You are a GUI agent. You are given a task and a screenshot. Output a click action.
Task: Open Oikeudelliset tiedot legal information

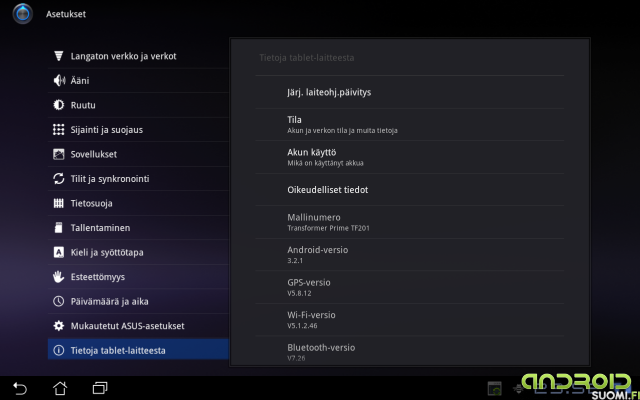pos(410,190)
